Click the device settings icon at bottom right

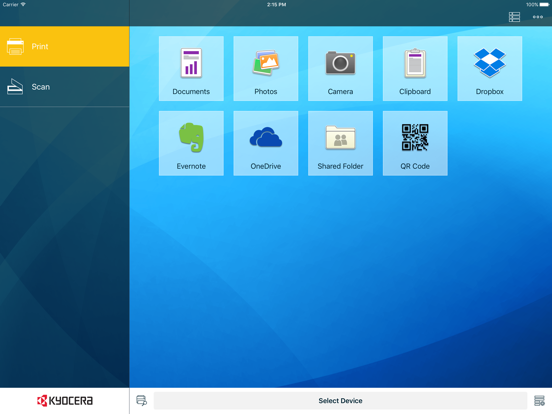pos(539,401)
